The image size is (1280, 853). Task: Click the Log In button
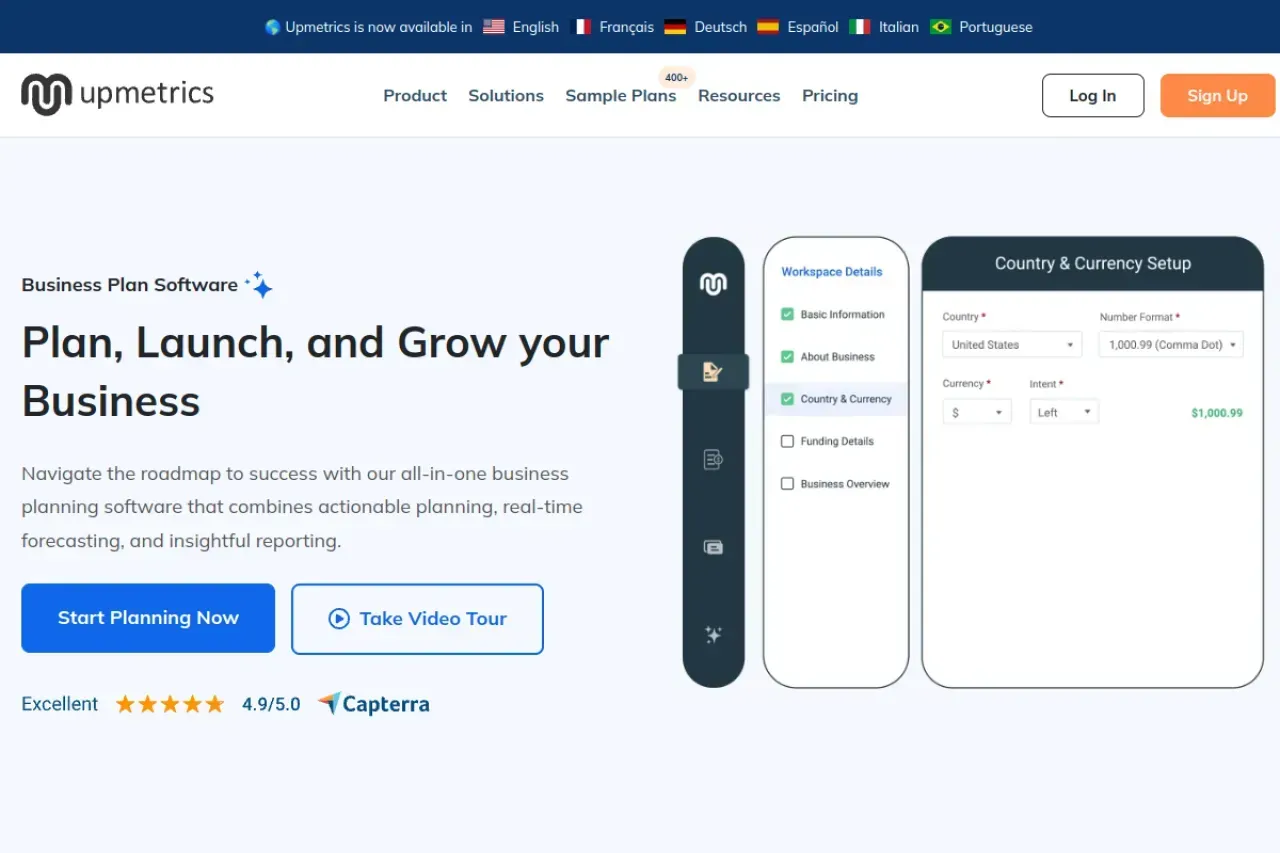[x=1093, y=96]
